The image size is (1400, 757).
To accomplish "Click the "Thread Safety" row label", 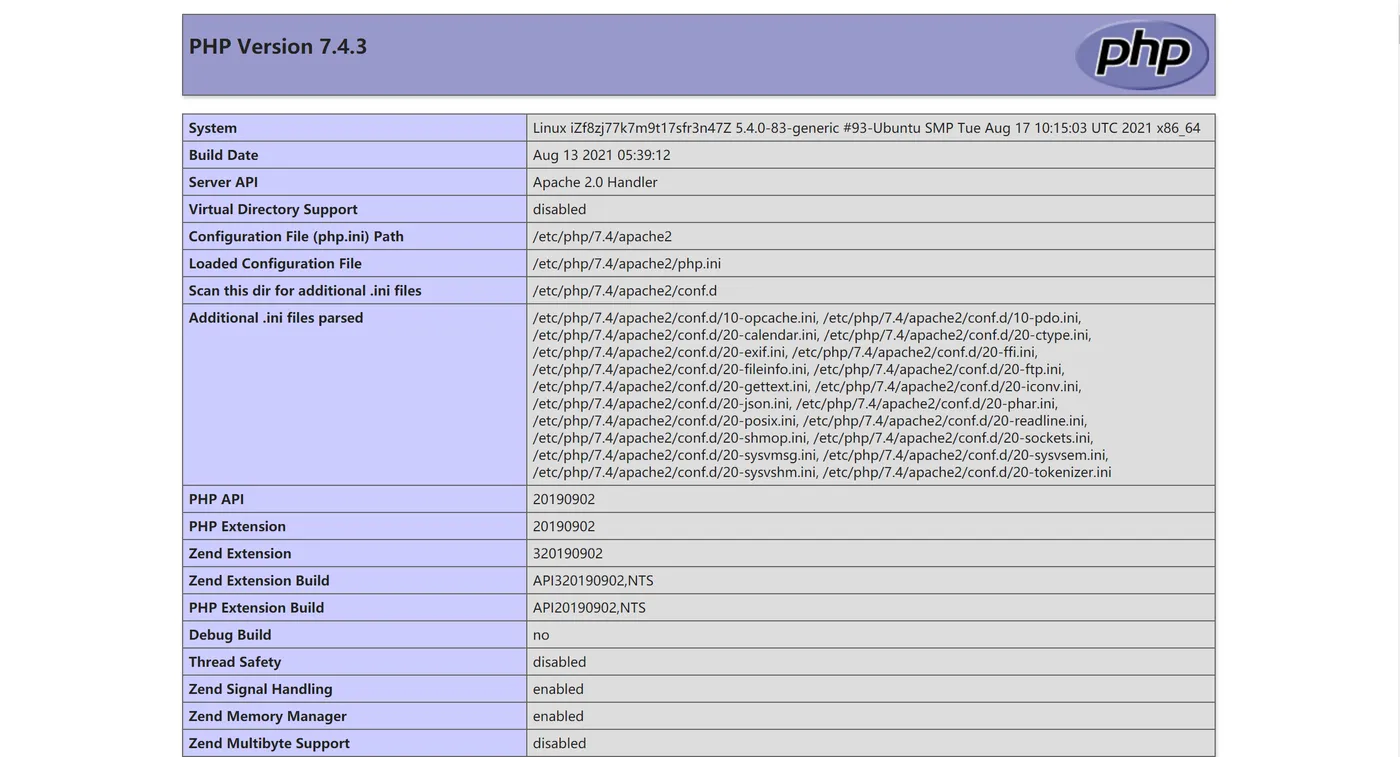I will [x=235, y=661].
